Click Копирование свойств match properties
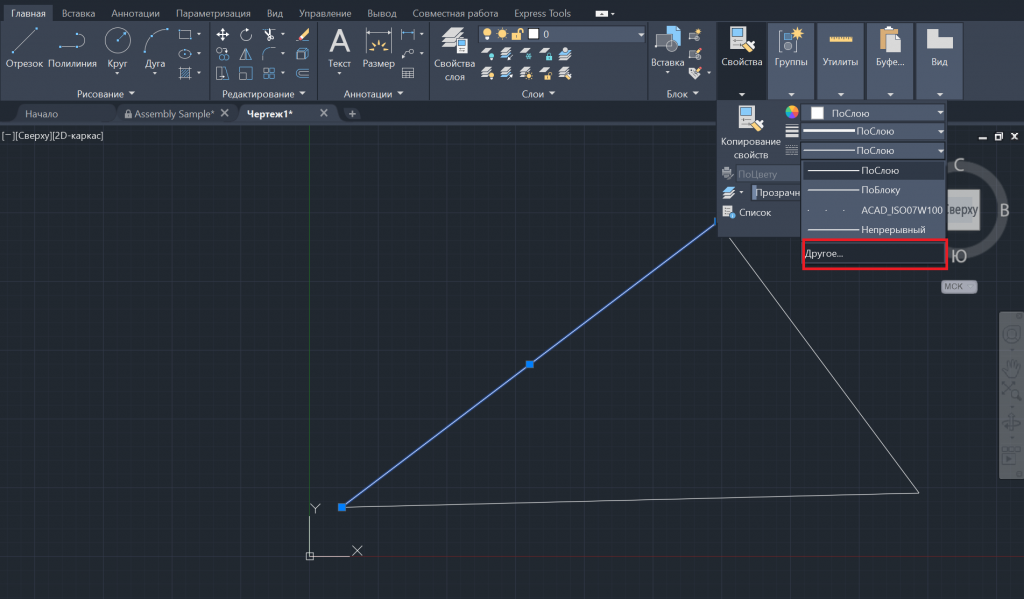Screen dimensions: 1024x599 click(750, 133)
